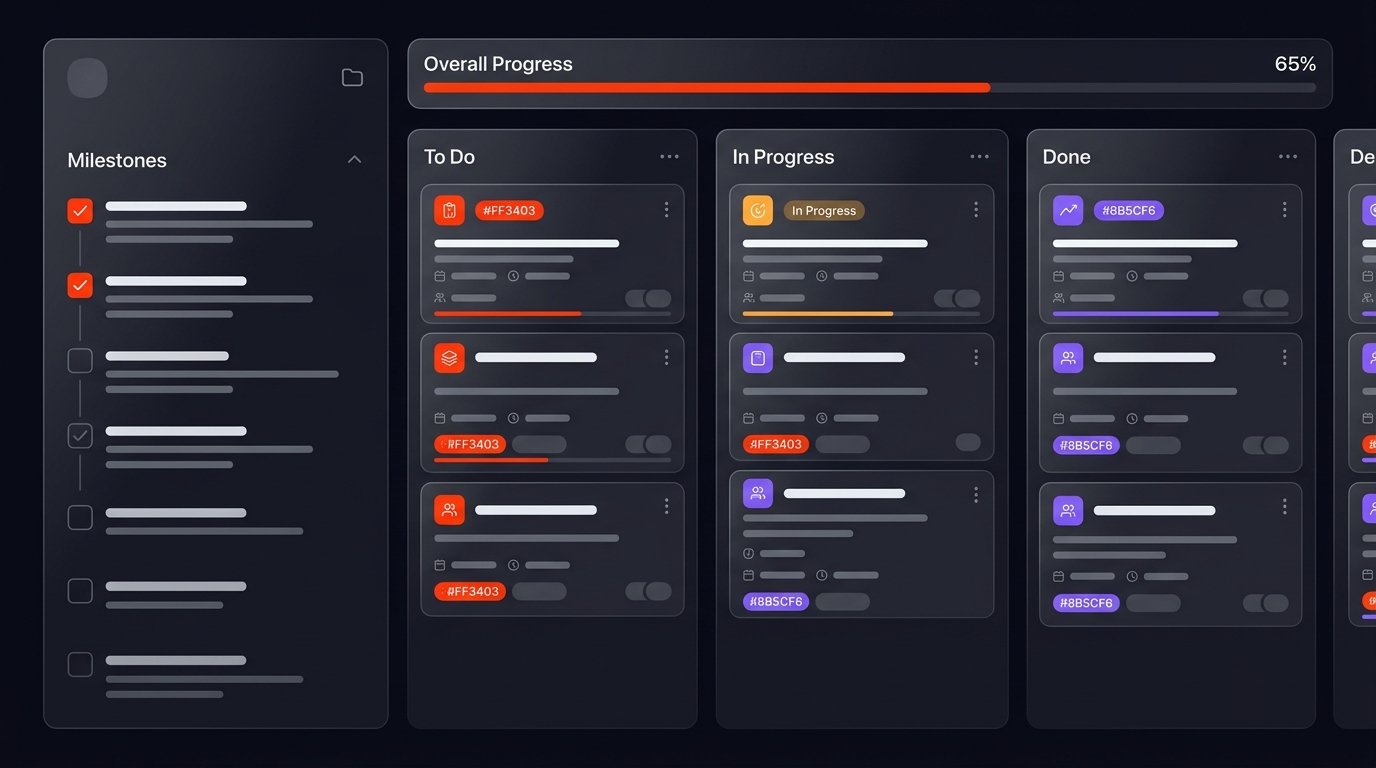Click the Overall Progress bar
The height and width of the screenshot is (768, 1376).
(870, 88)
